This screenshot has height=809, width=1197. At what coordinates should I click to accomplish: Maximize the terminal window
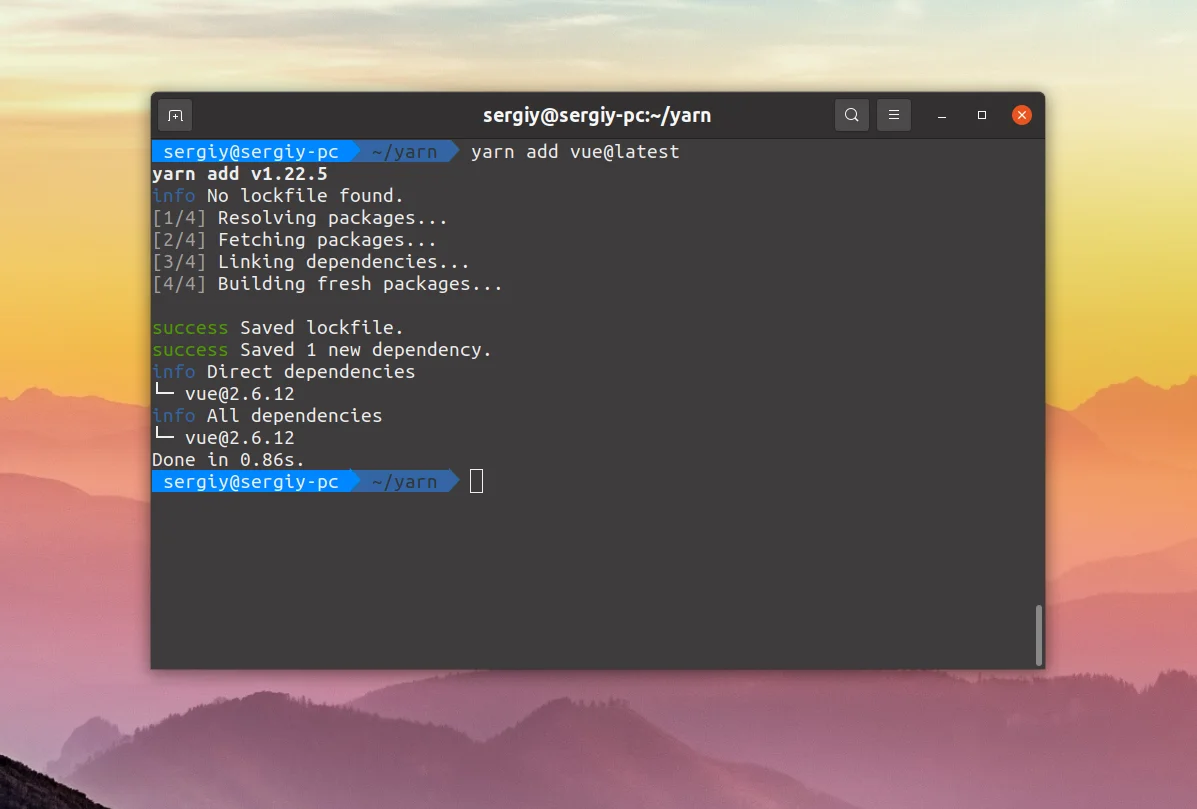point(982,115)
